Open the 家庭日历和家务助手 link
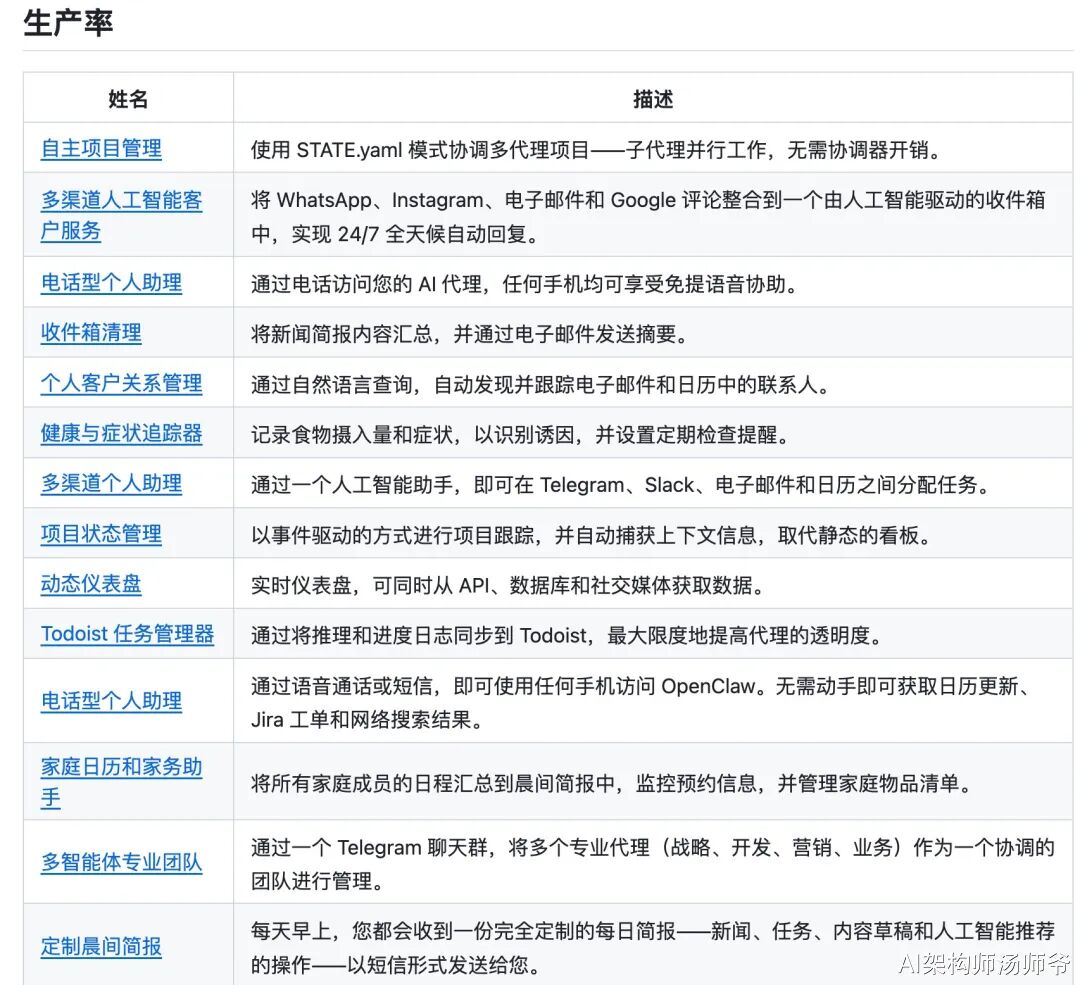The width and height of the screenshot is (1080, 985). (x=120, y=783)
